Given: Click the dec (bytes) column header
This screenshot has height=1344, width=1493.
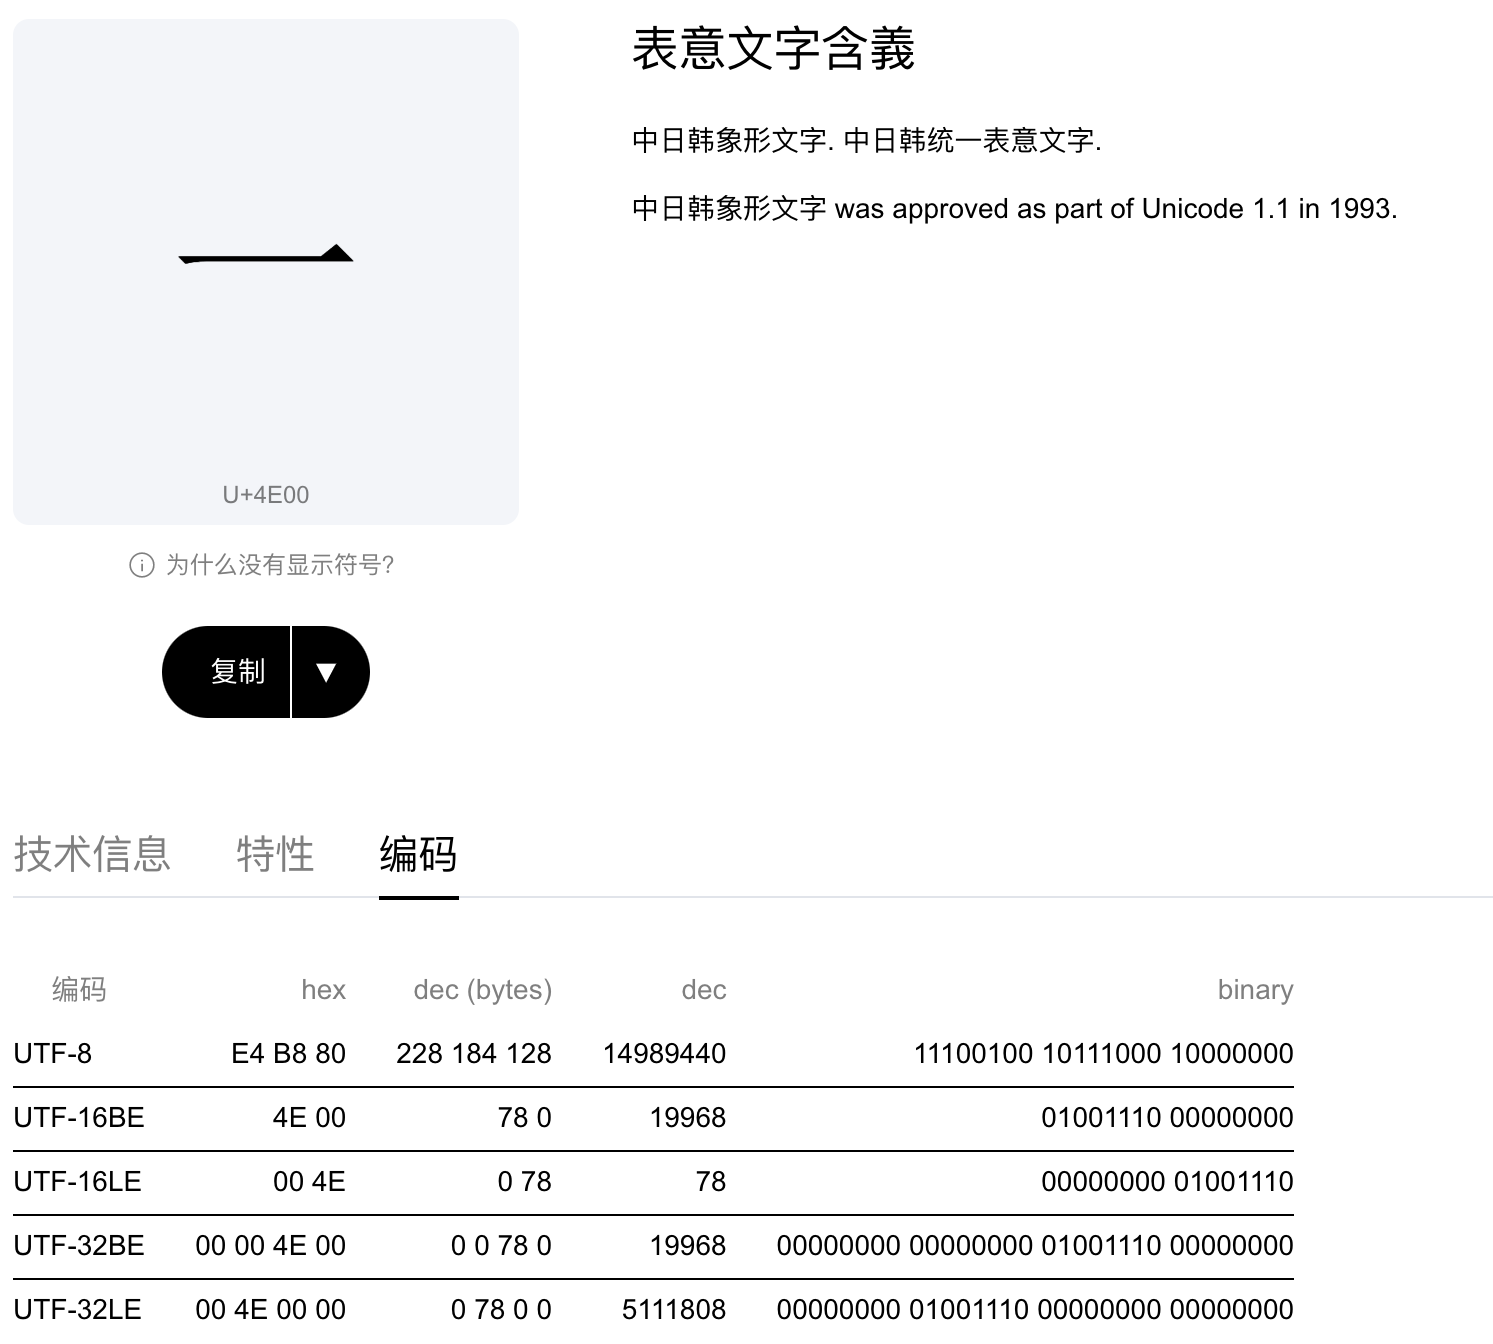Looking at the screenshot, I should pos(483,990).
